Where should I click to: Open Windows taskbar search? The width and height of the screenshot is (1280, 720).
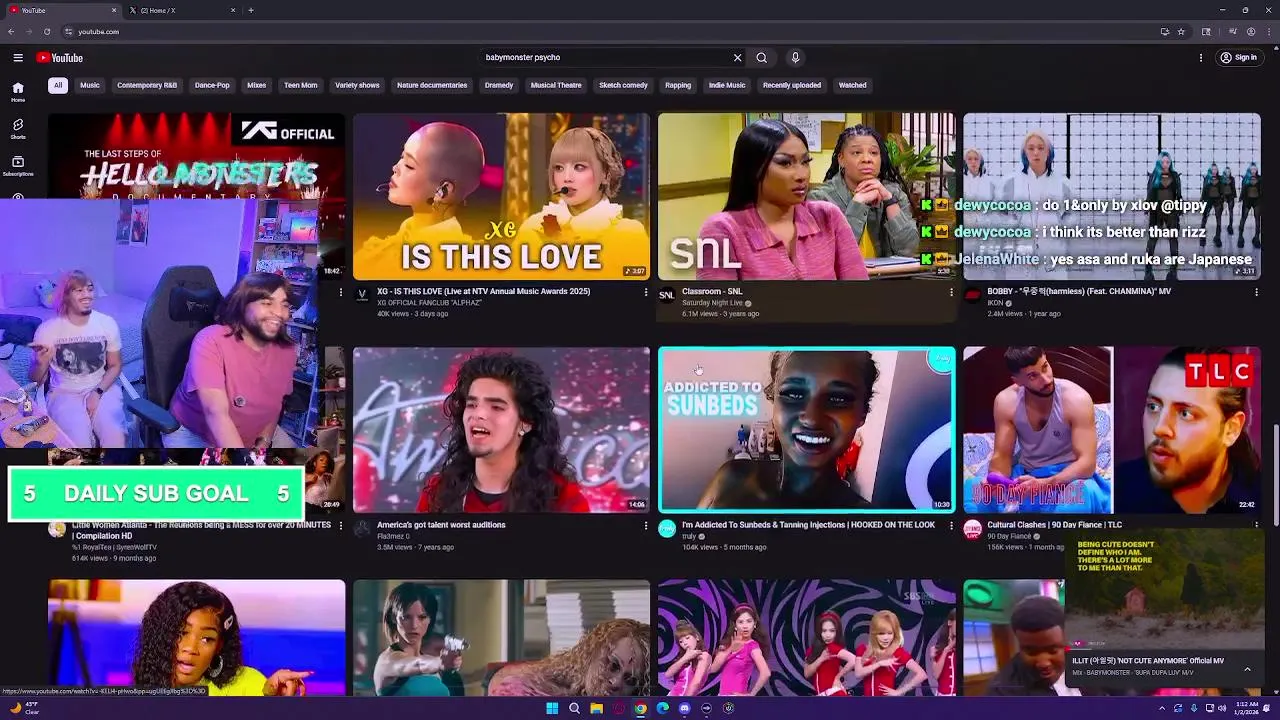tap(574, 708)
